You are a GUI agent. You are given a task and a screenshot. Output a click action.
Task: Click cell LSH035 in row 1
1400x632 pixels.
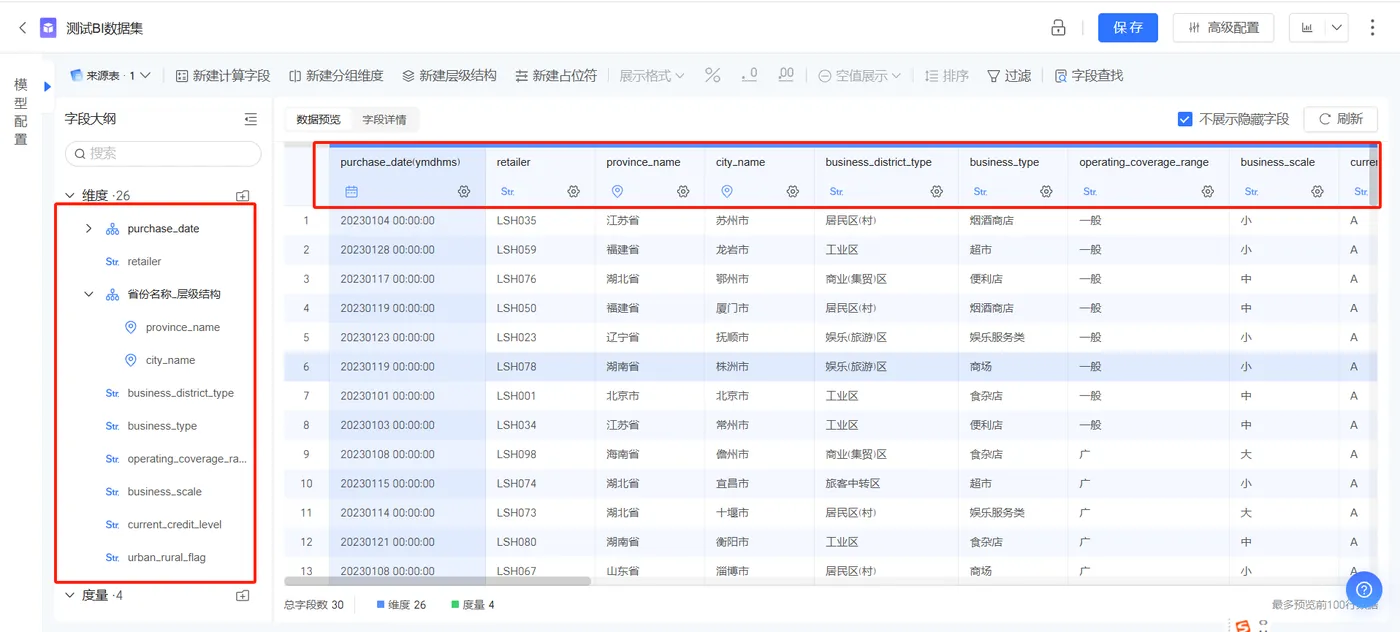[x=516, y=220]
